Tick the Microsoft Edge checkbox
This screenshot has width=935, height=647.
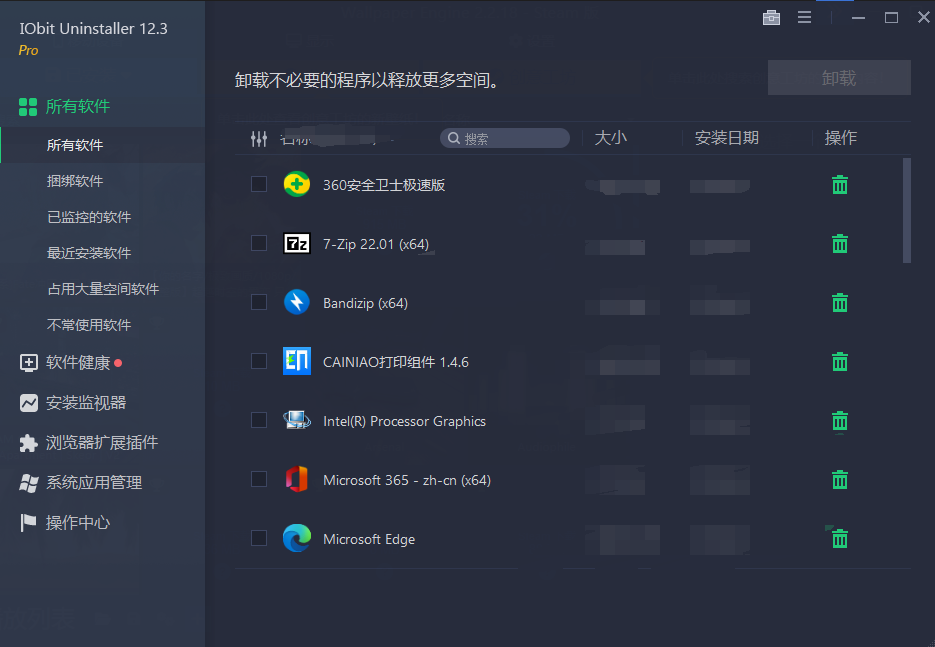(x=259, y=538)
